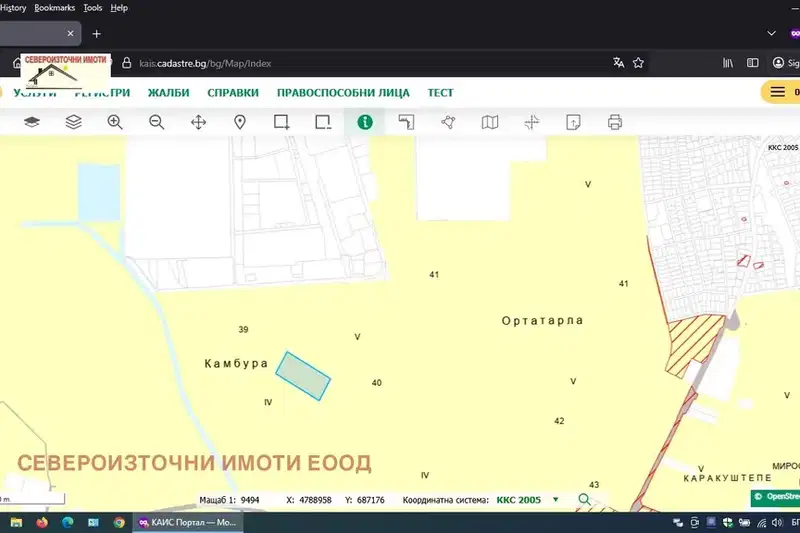The height and width of the screenshot is (533, 800).
Task: Click the map section number 42
Action: (559, 421)
